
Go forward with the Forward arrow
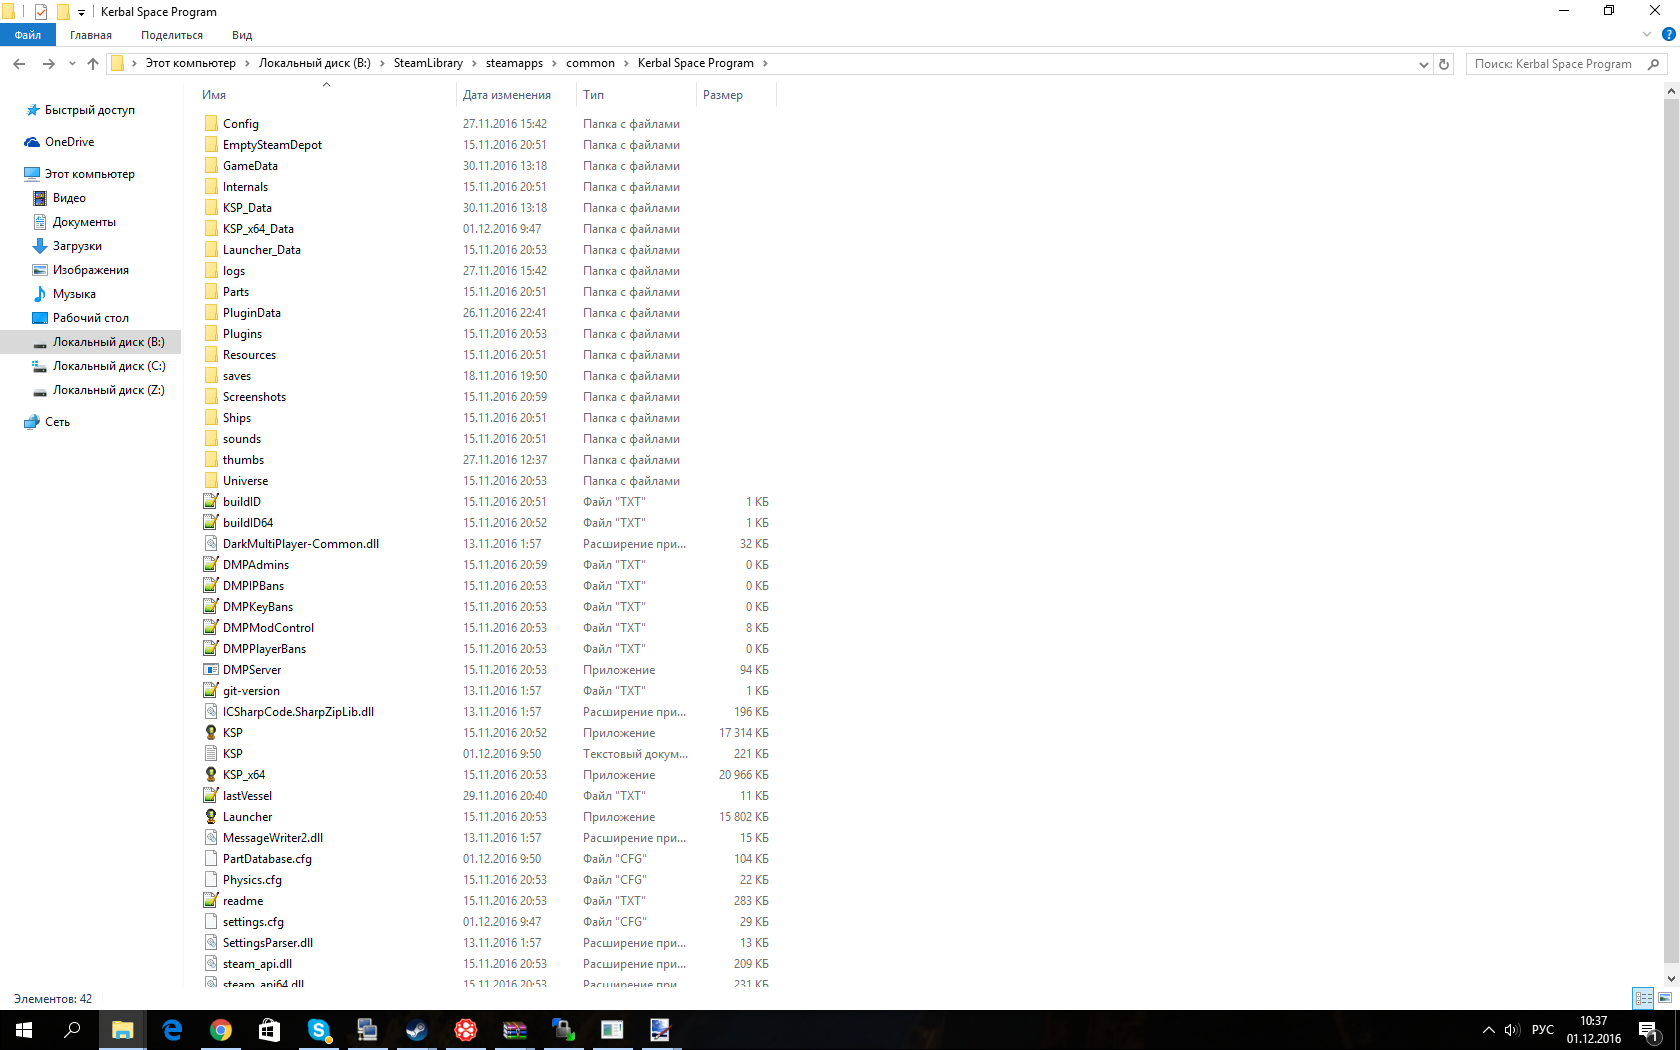tap(48, 64)
